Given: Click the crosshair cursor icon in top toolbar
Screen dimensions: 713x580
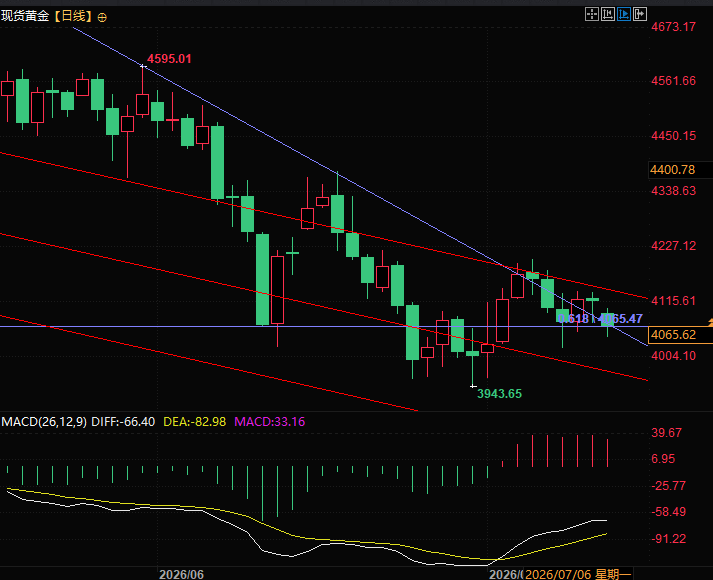Looking at the screenshot, I should click(592, 15).
